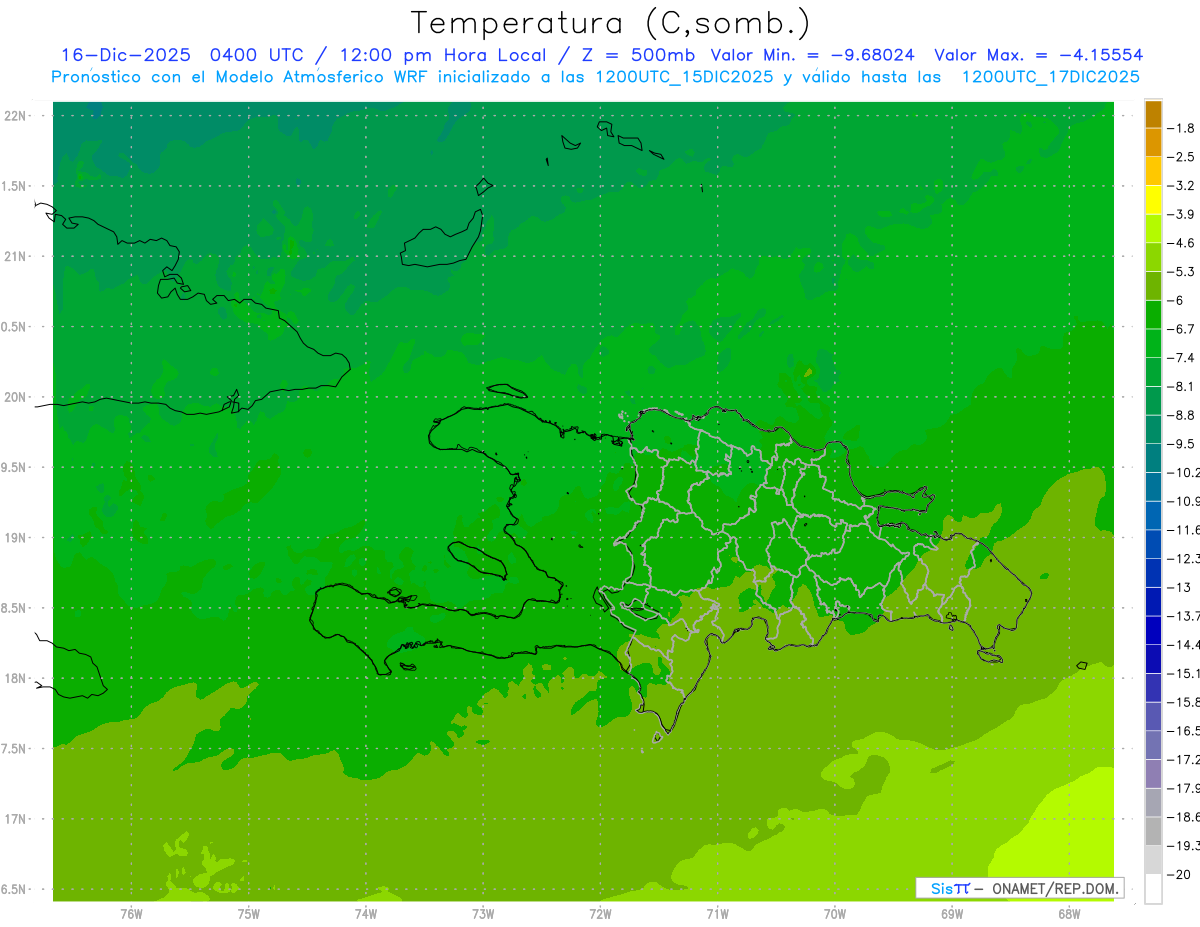Screen dimensions: 1200x927
Task: Click the "-6" colorbar value
Action: [x=1175, y=300]
